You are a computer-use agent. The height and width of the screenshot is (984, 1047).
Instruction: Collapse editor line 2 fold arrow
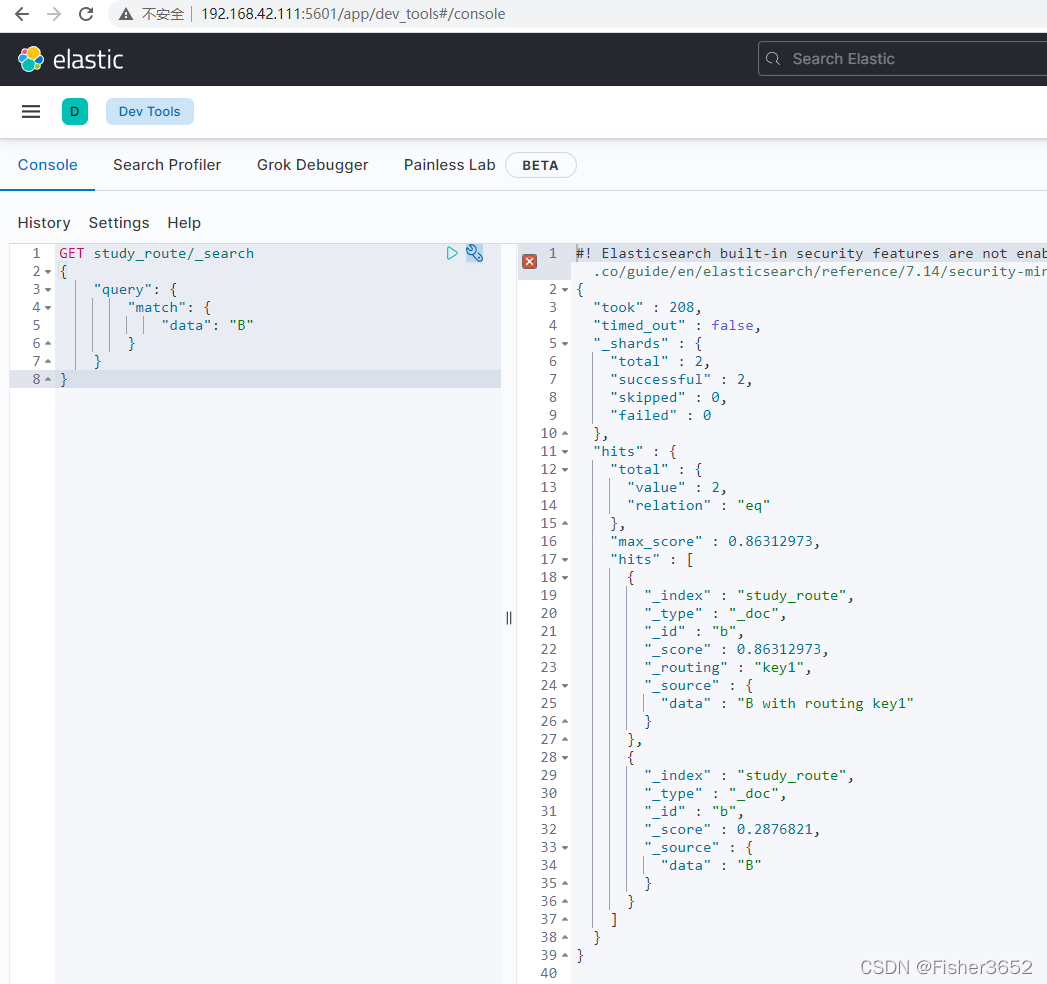pyautogui.click(x=48, y=272)
